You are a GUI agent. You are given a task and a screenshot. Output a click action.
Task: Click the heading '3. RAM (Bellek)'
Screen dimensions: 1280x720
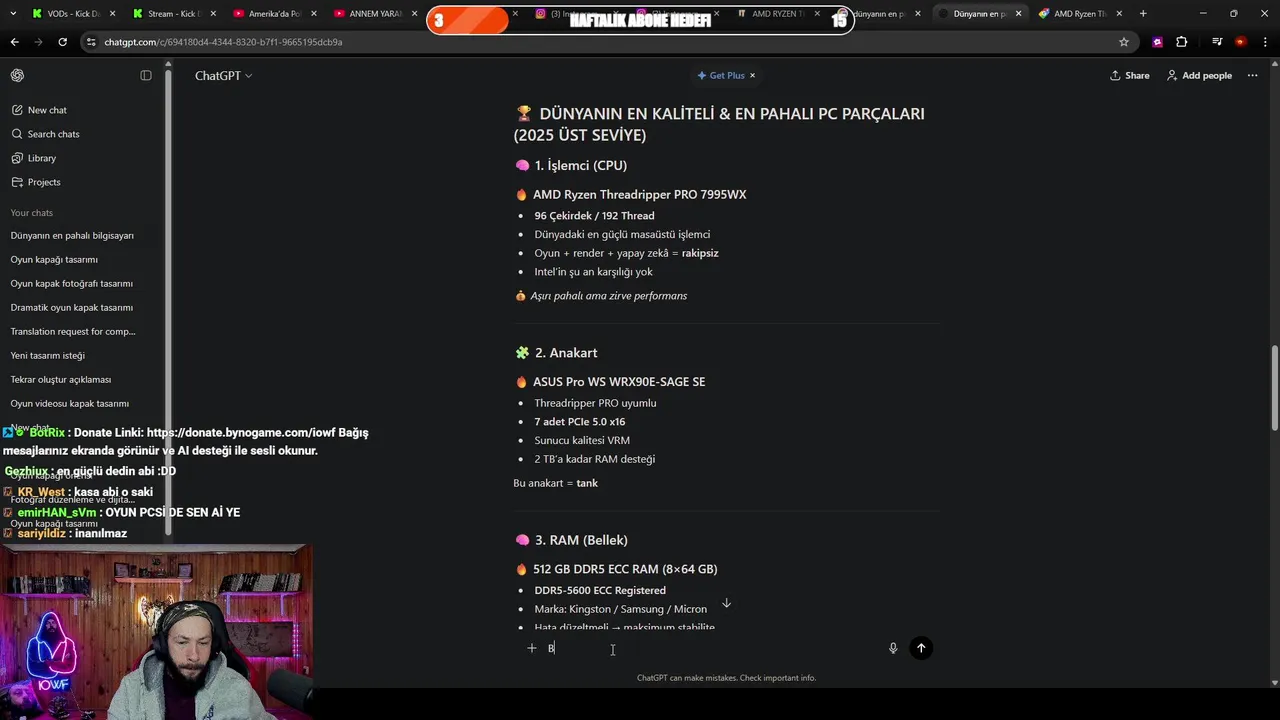click(581, 540)
